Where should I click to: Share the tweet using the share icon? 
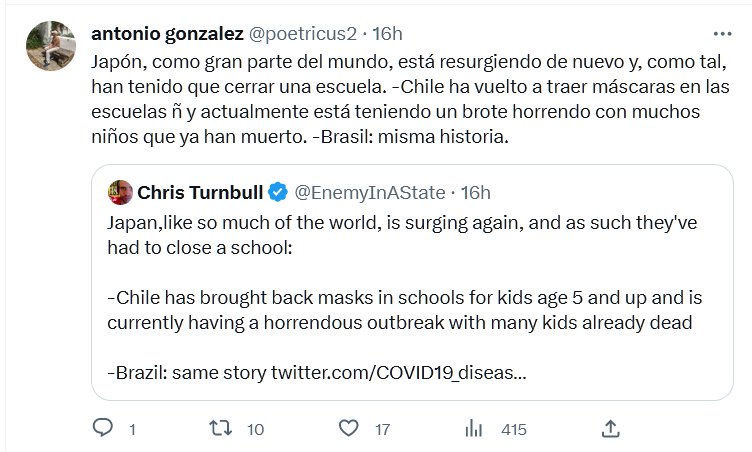pyautogui.click(x=611, y=429)
